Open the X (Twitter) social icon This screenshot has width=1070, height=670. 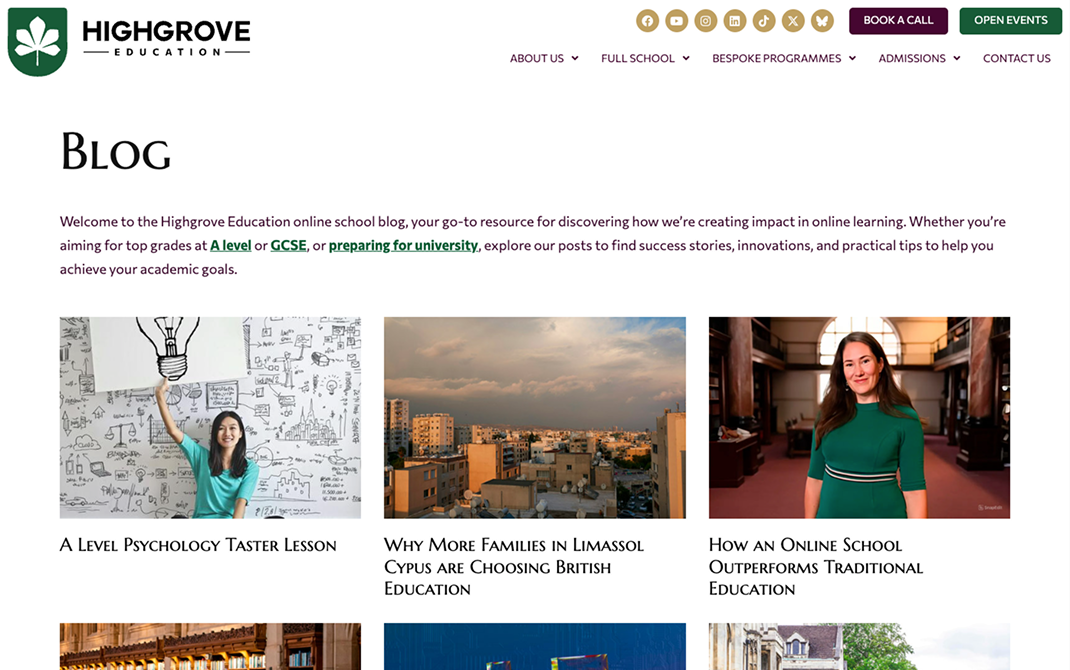(793, 20)
